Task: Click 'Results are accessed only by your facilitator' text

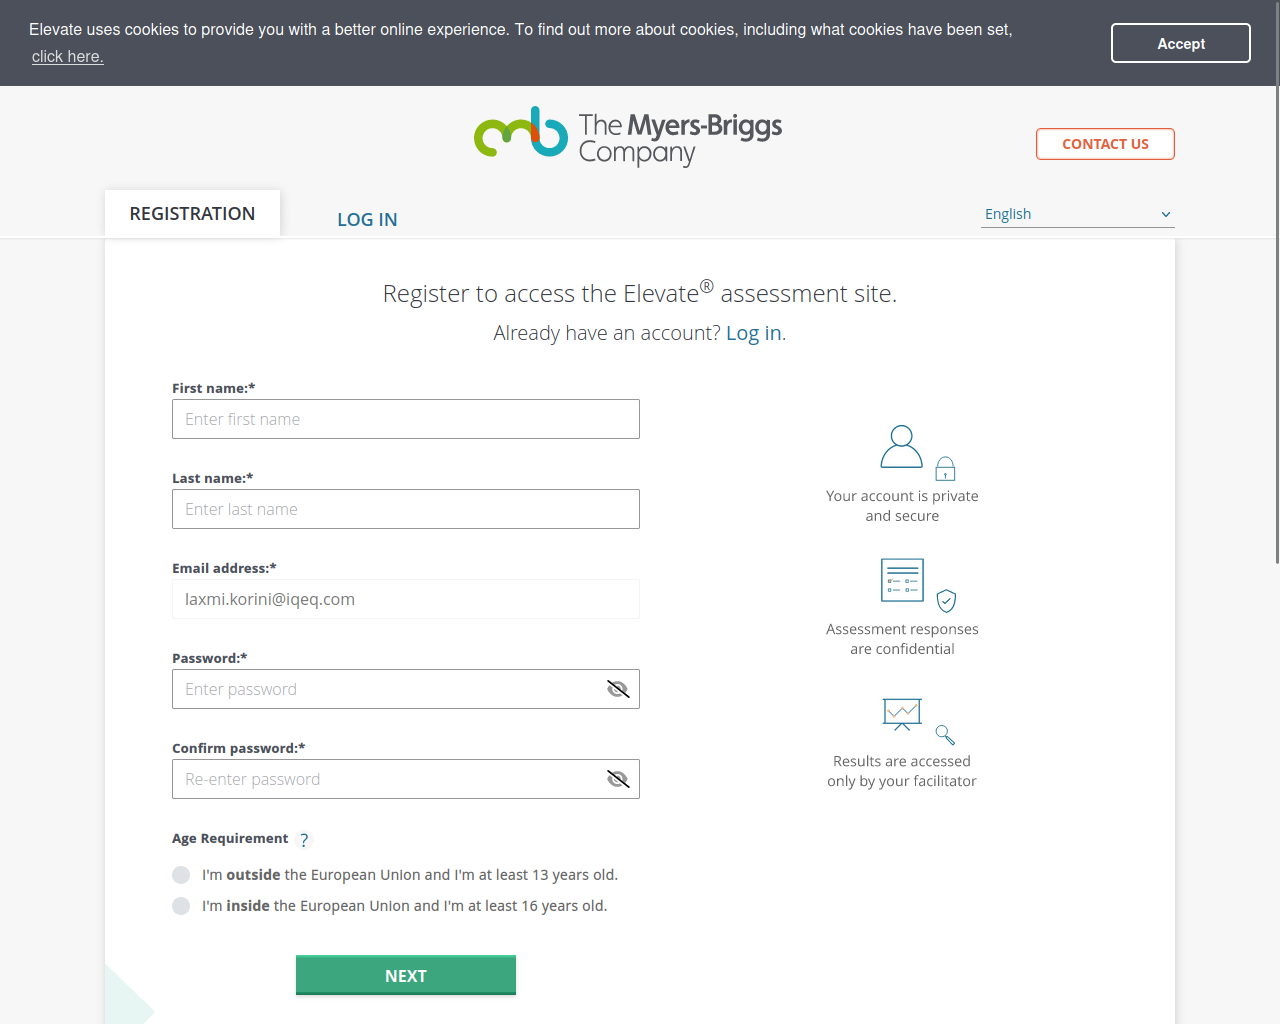Action: tap(902, 771)
